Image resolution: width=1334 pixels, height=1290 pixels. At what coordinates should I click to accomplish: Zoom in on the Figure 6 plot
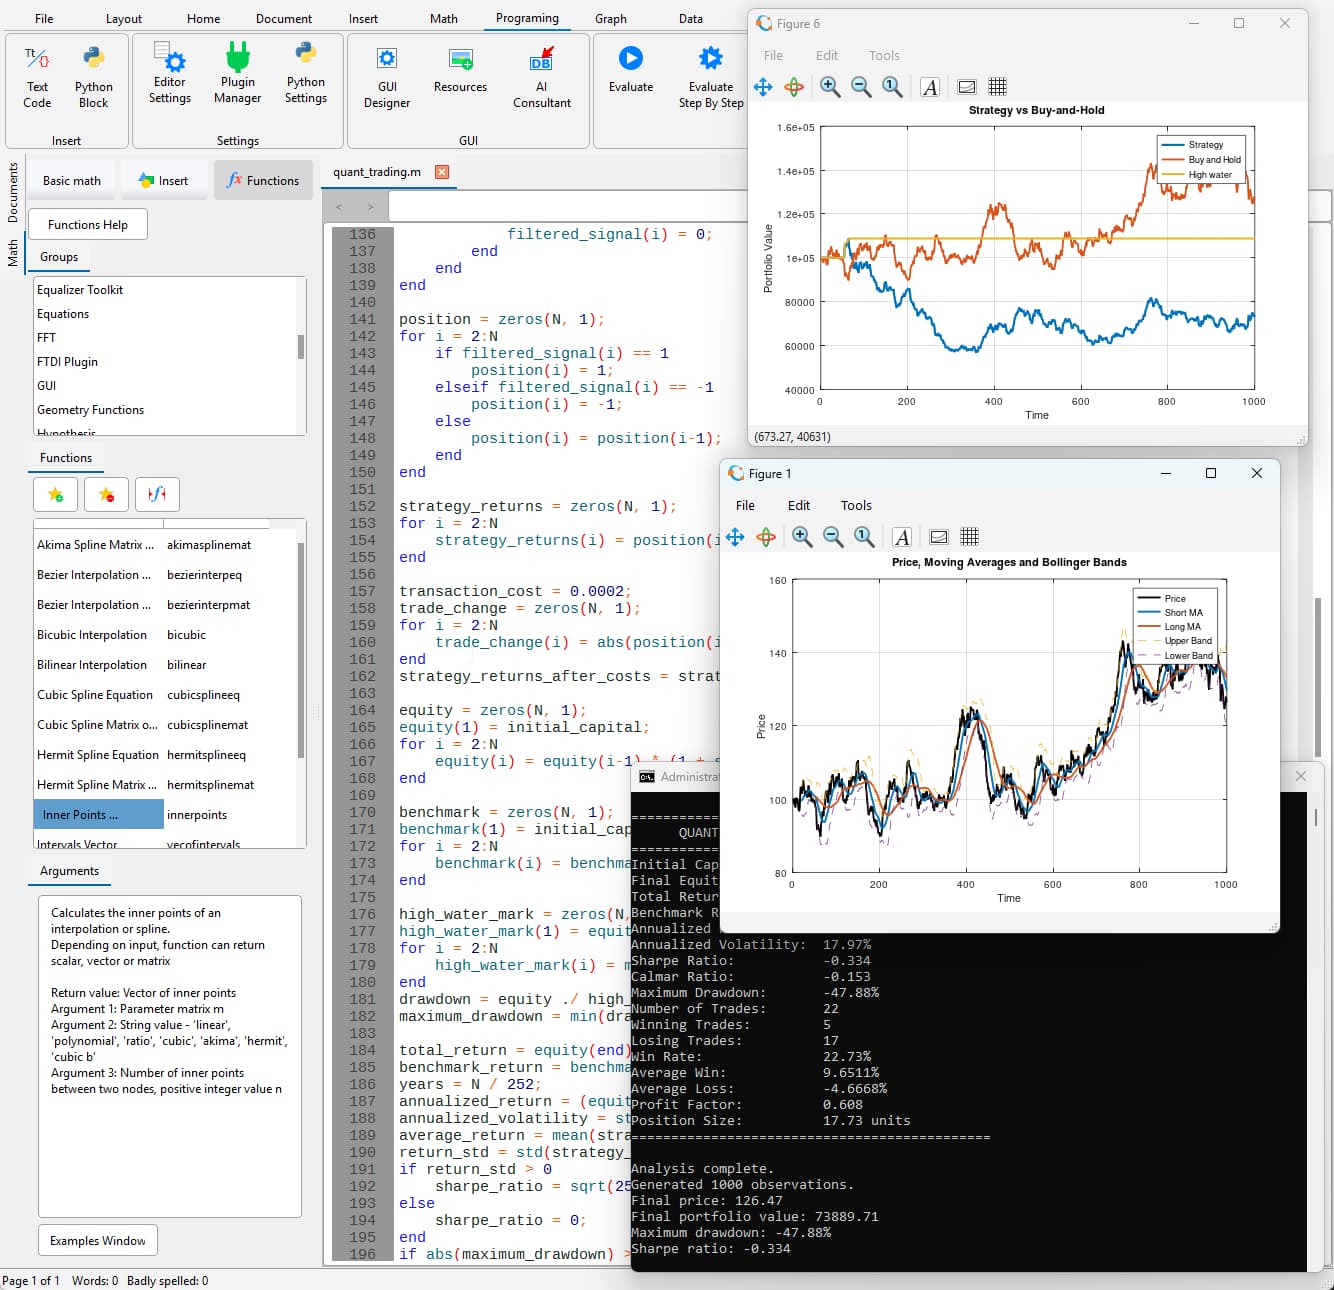coord(830,87)
